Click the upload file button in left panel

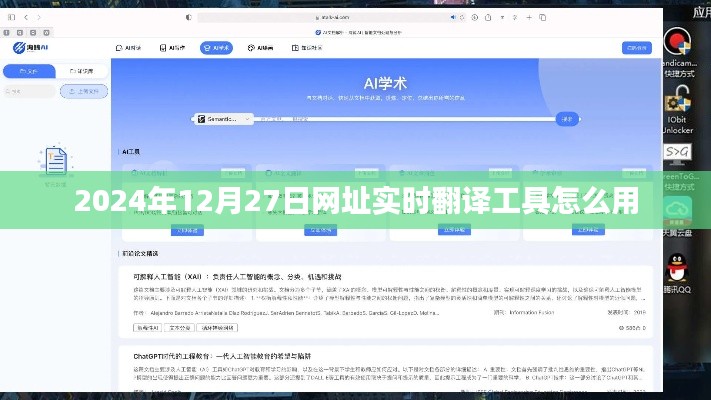pos(84,92)
